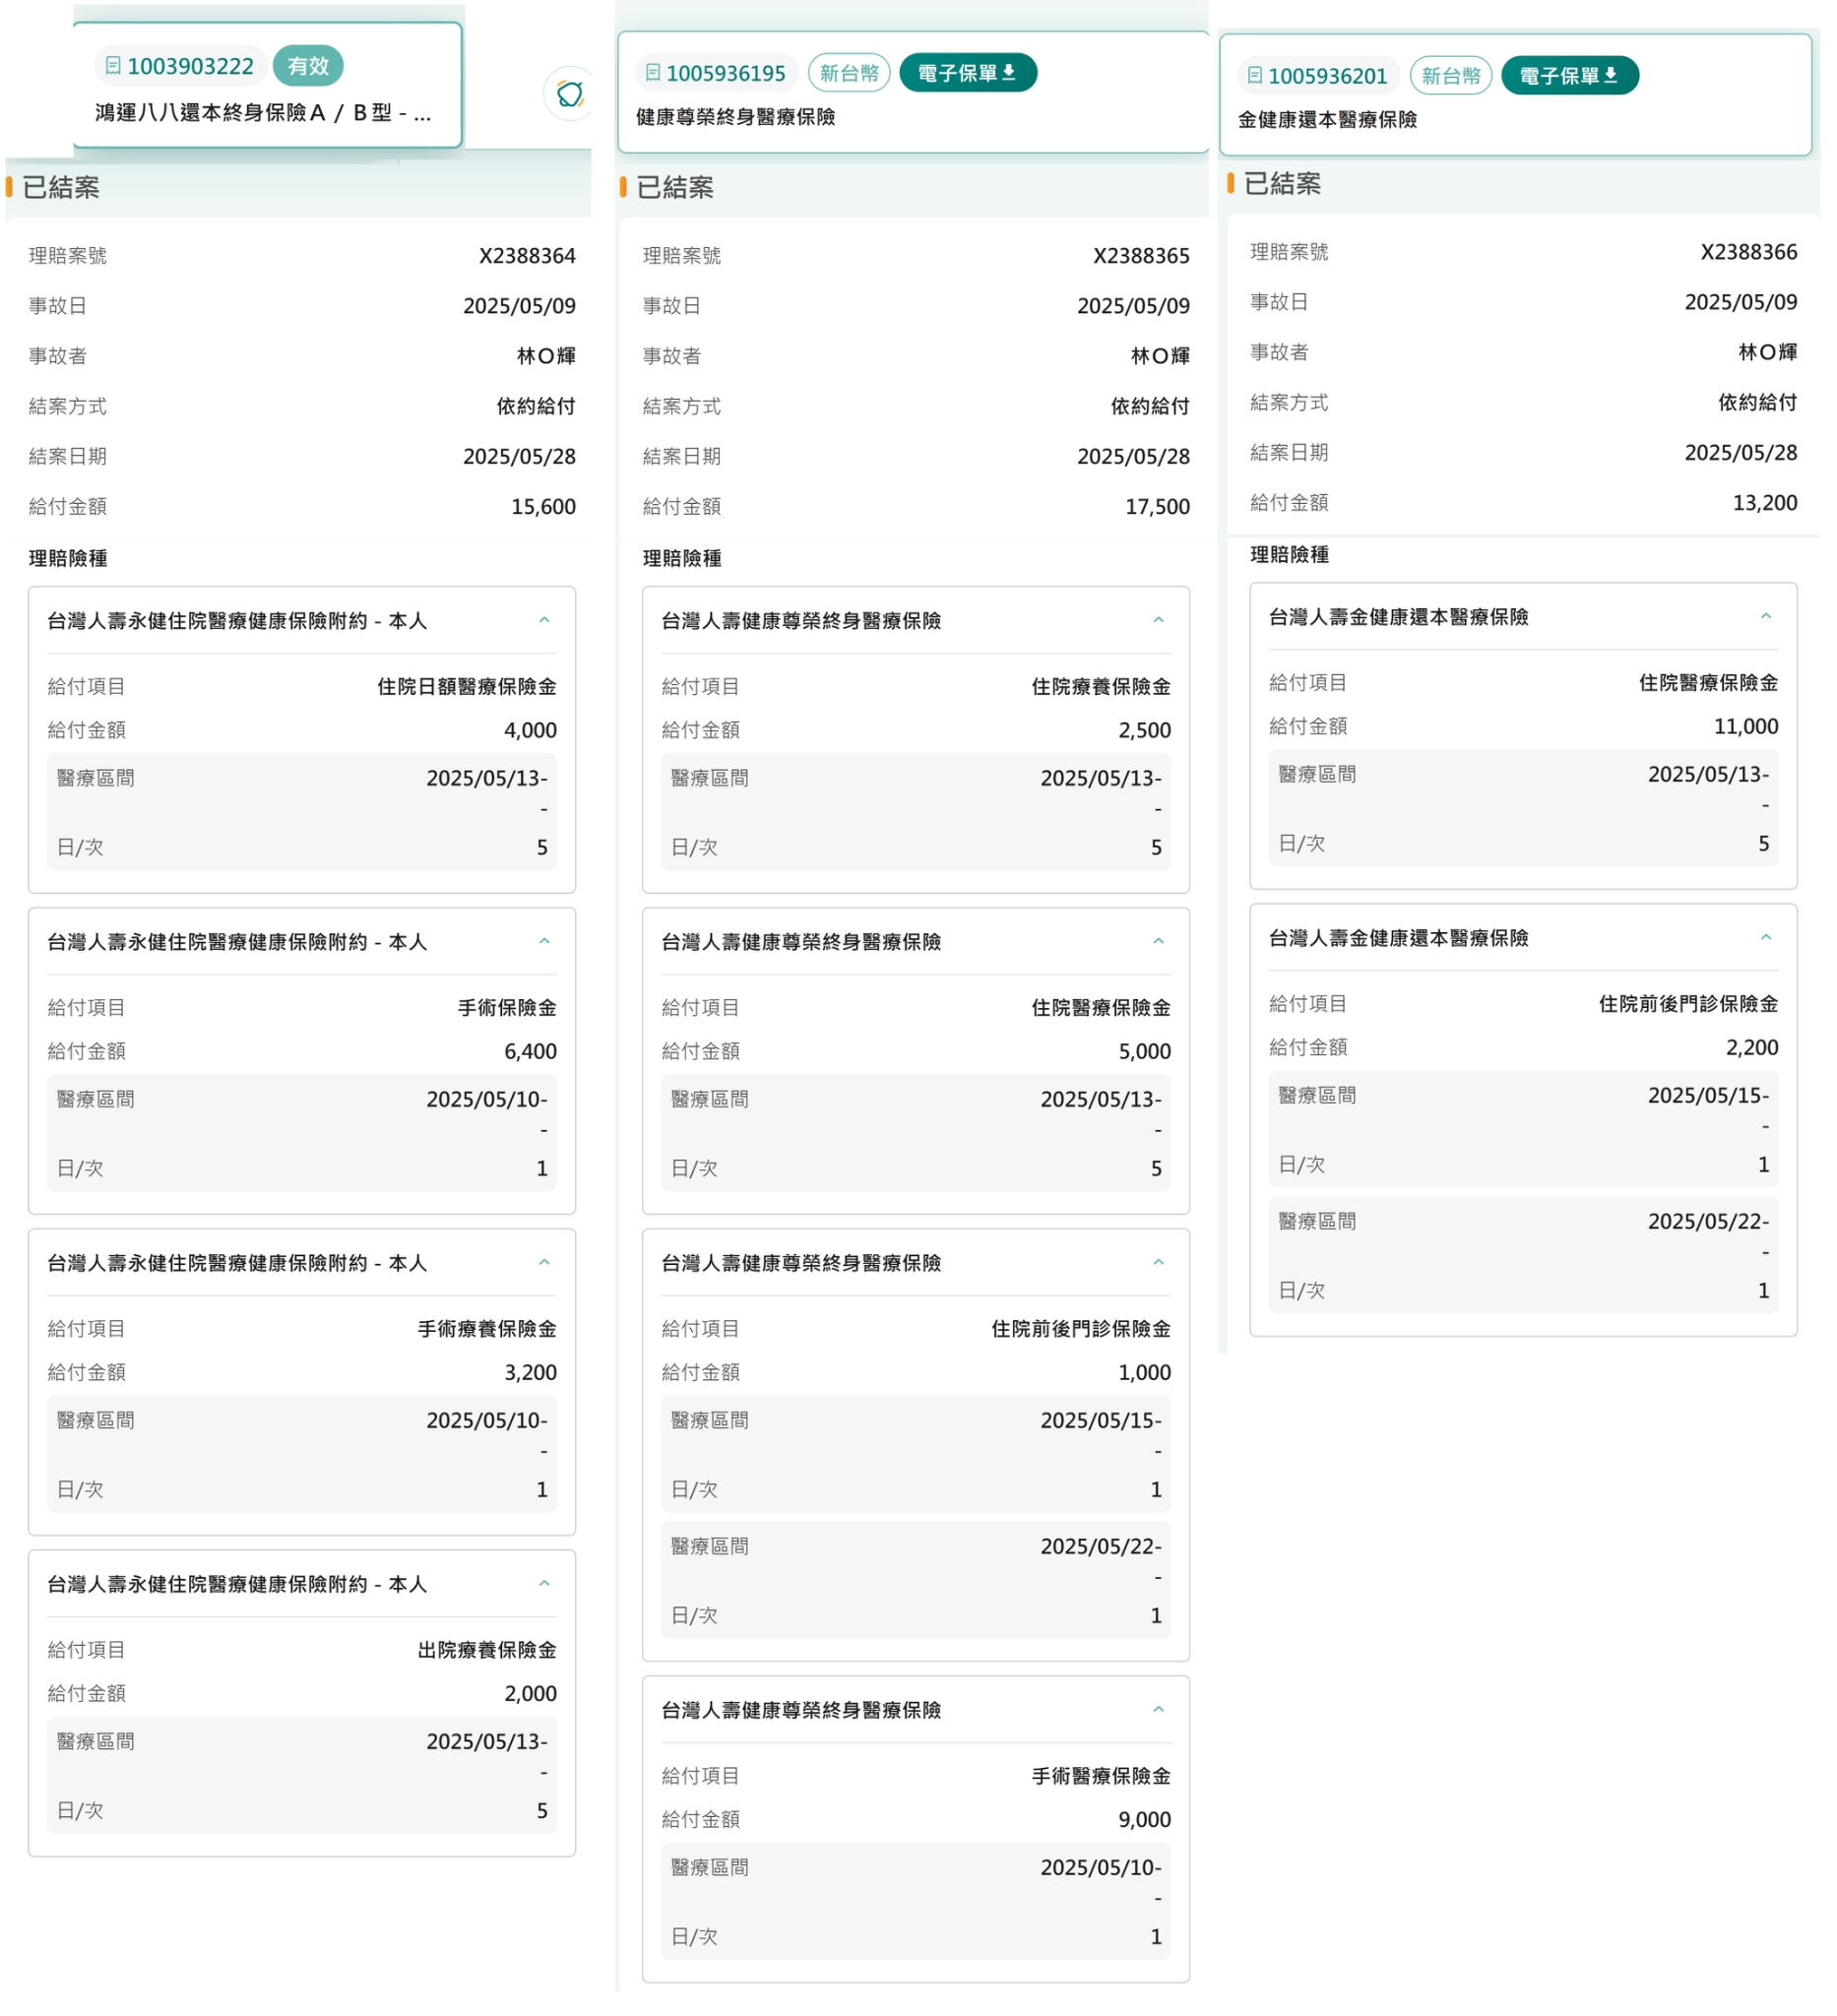Click the 已結案 heading above claim X2388364
Image resolution: width=1837 pixels, height=2016 pixels.
61,187
